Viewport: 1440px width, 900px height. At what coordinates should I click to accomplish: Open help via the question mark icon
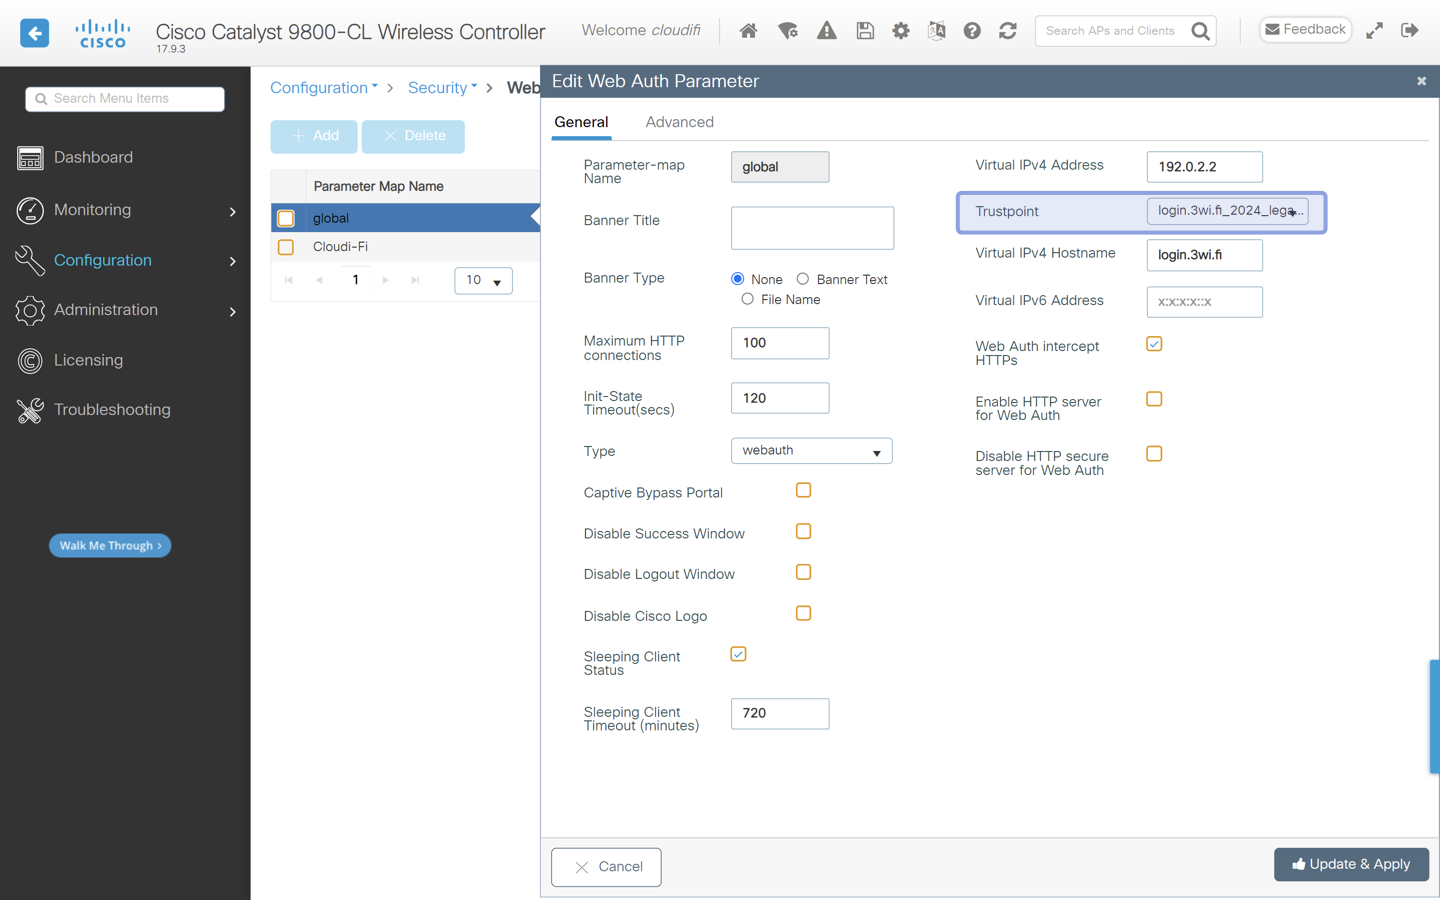click(971, 30)
